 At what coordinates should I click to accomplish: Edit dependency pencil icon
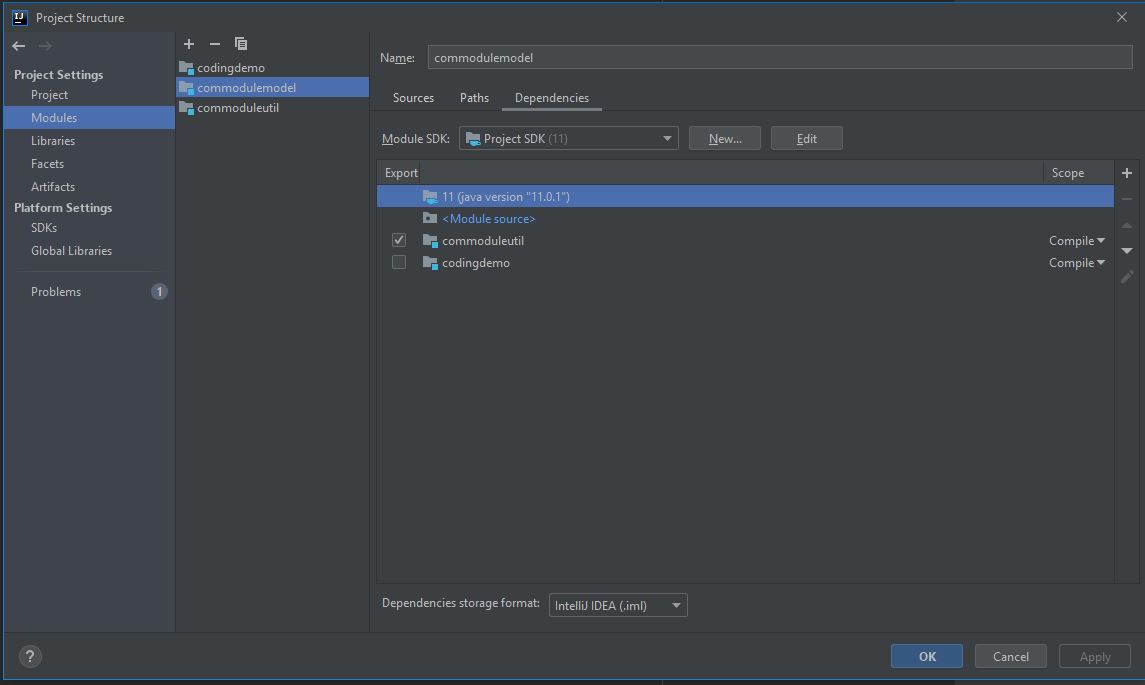(1127, 276)
